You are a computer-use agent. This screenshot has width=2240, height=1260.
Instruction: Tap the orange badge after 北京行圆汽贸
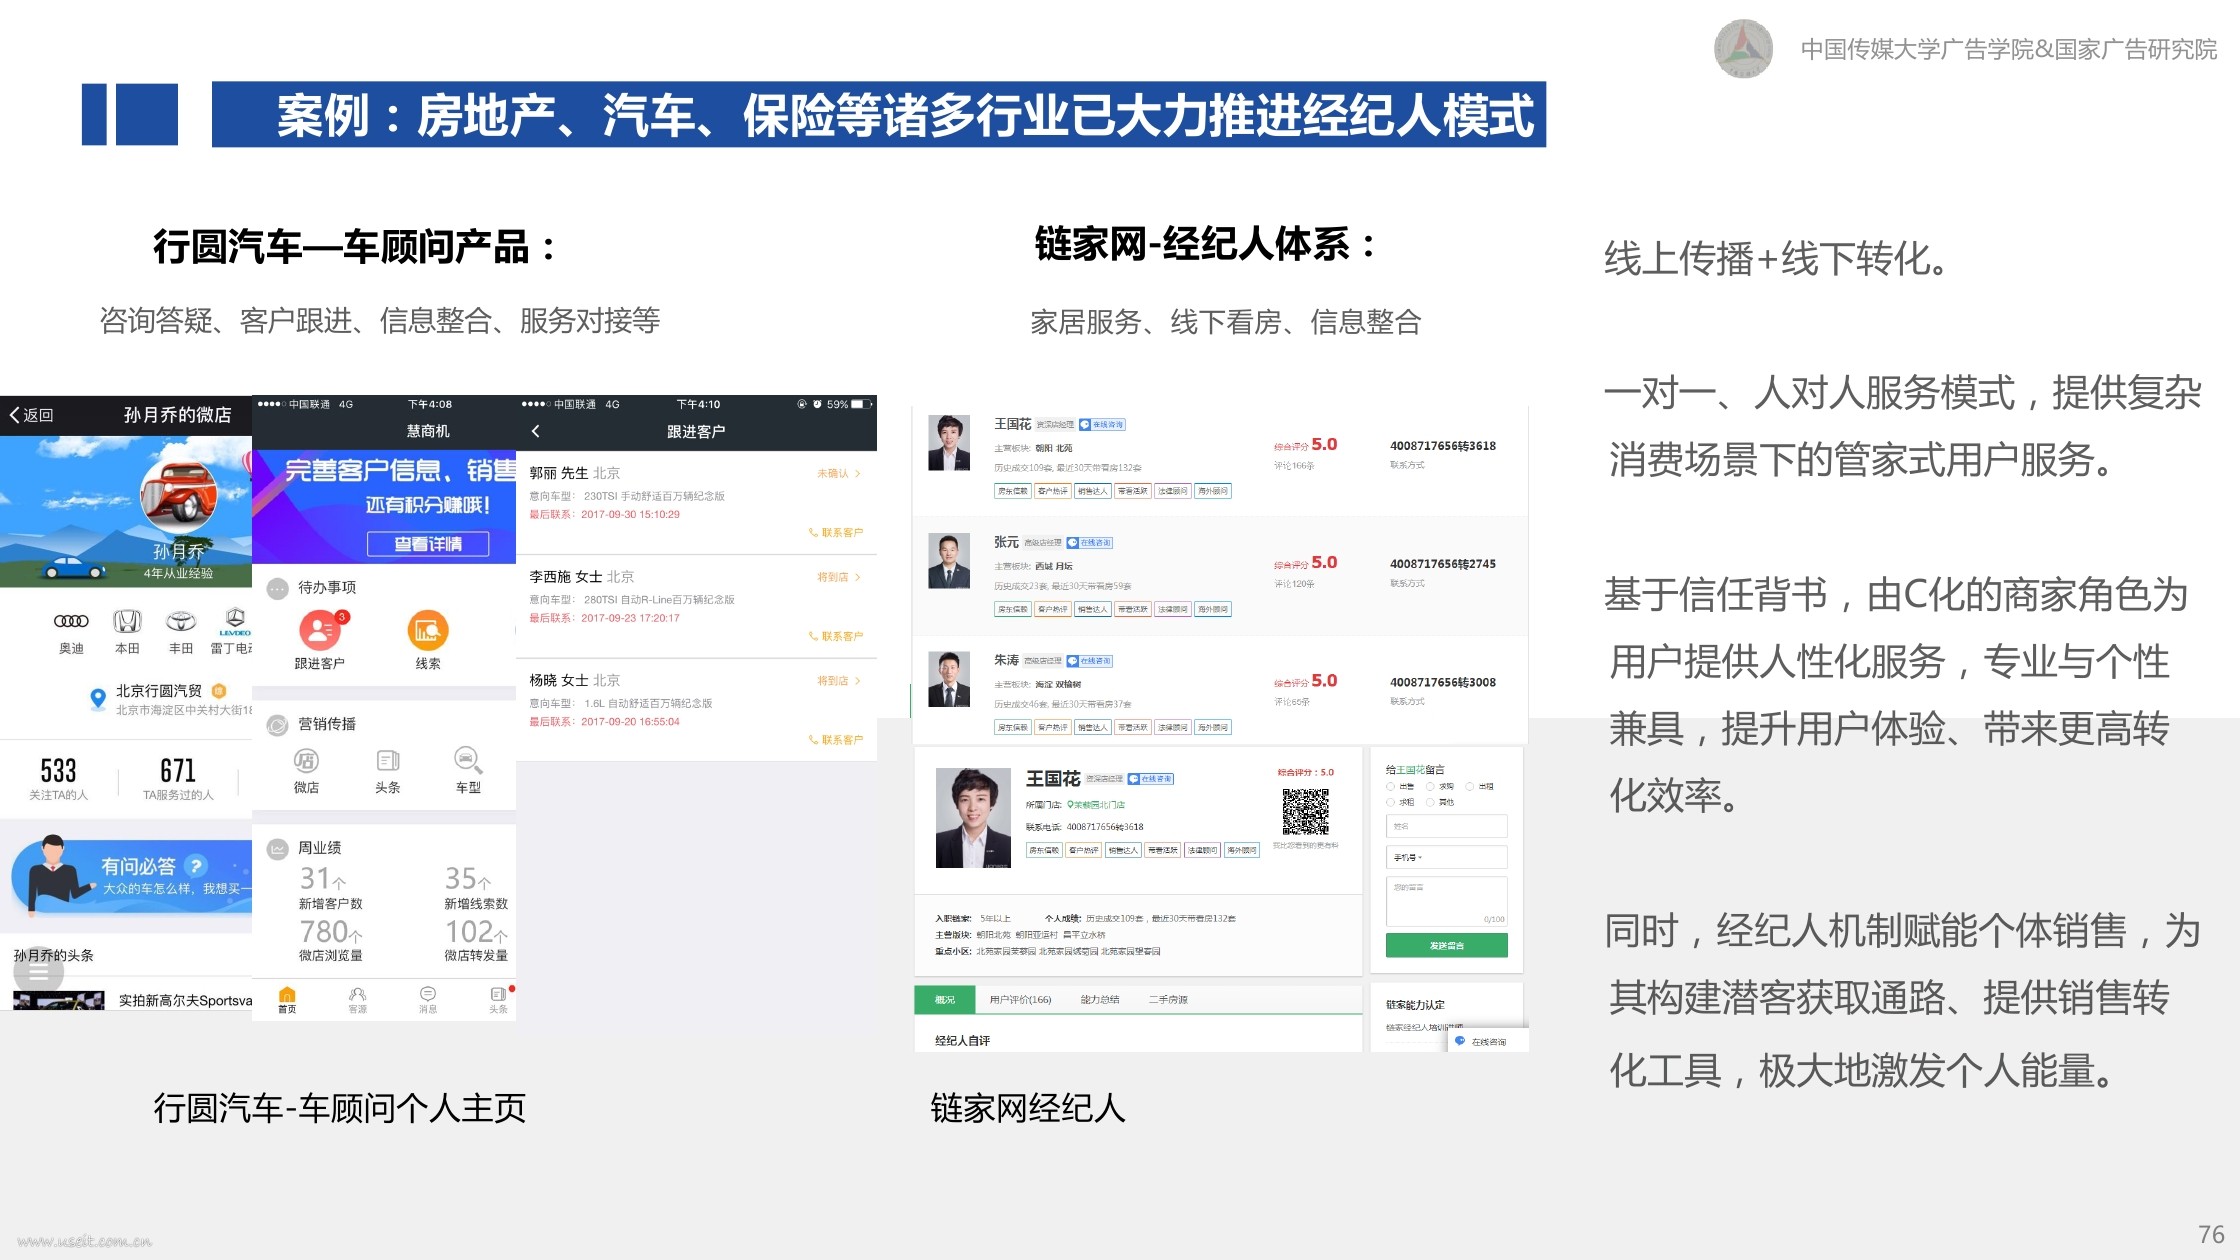point(219,690)
